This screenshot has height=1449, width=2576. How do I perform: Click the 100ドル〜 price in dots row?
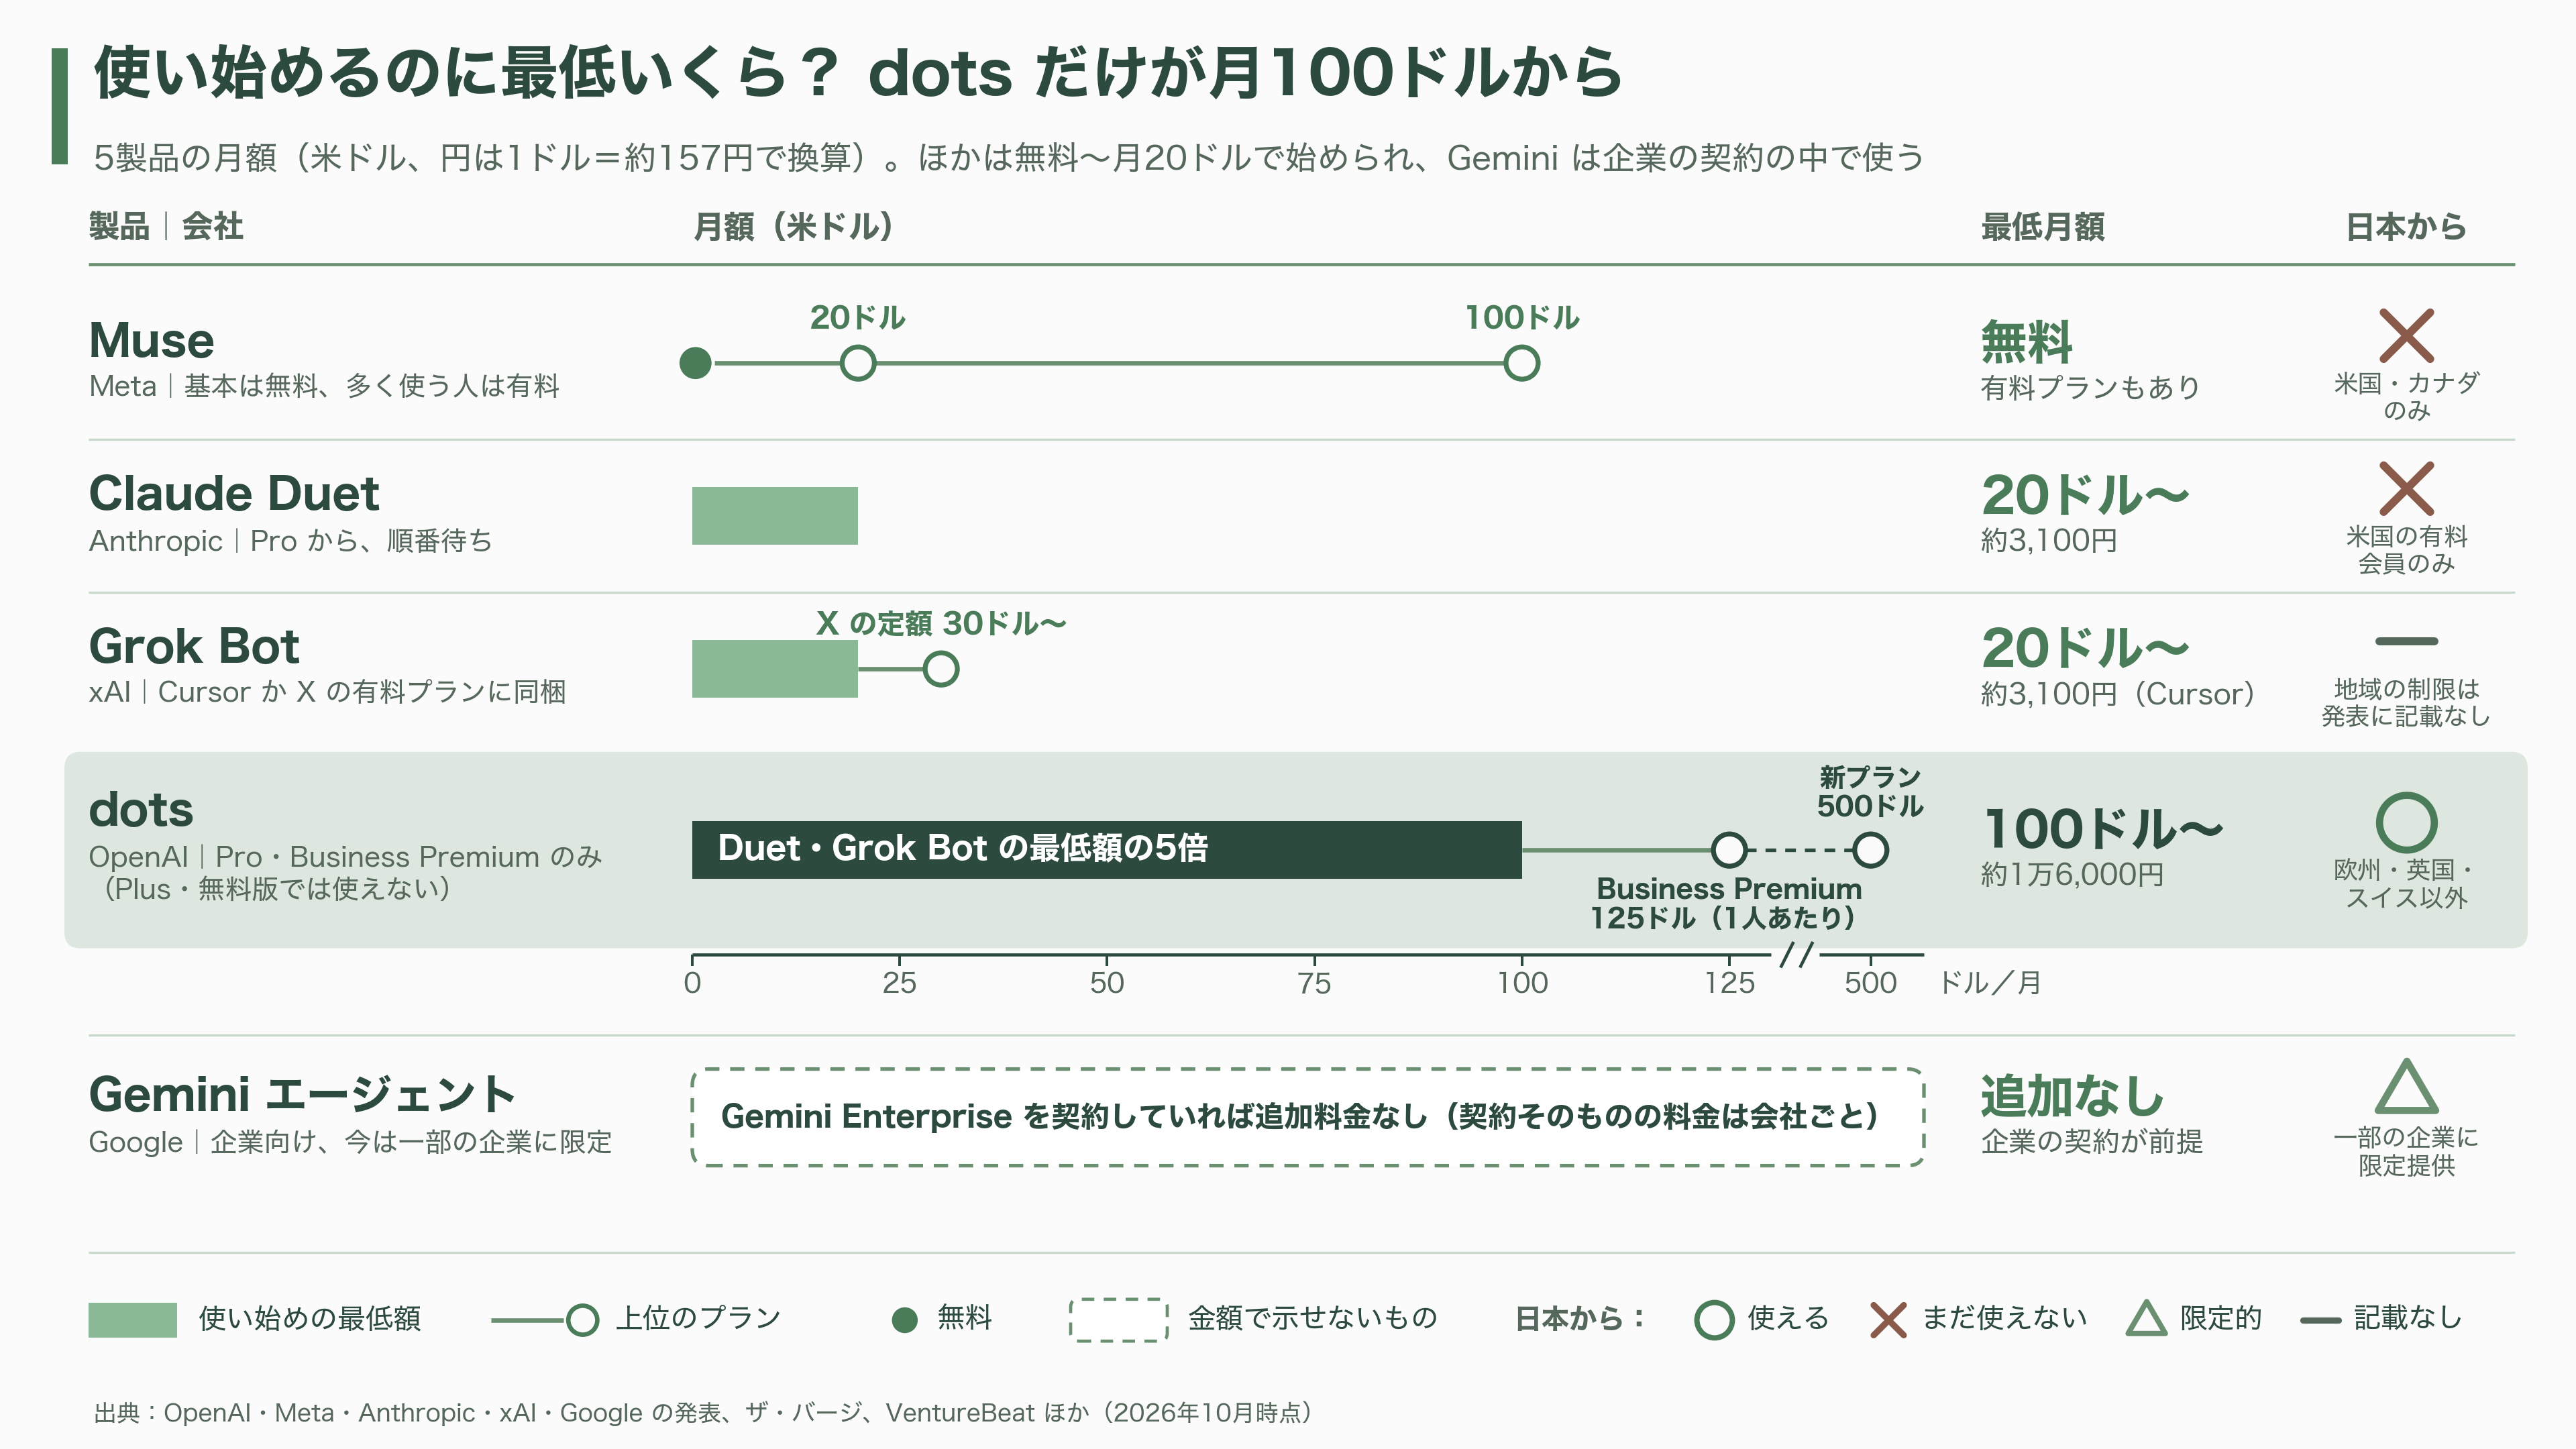(x=2103, y=828)
